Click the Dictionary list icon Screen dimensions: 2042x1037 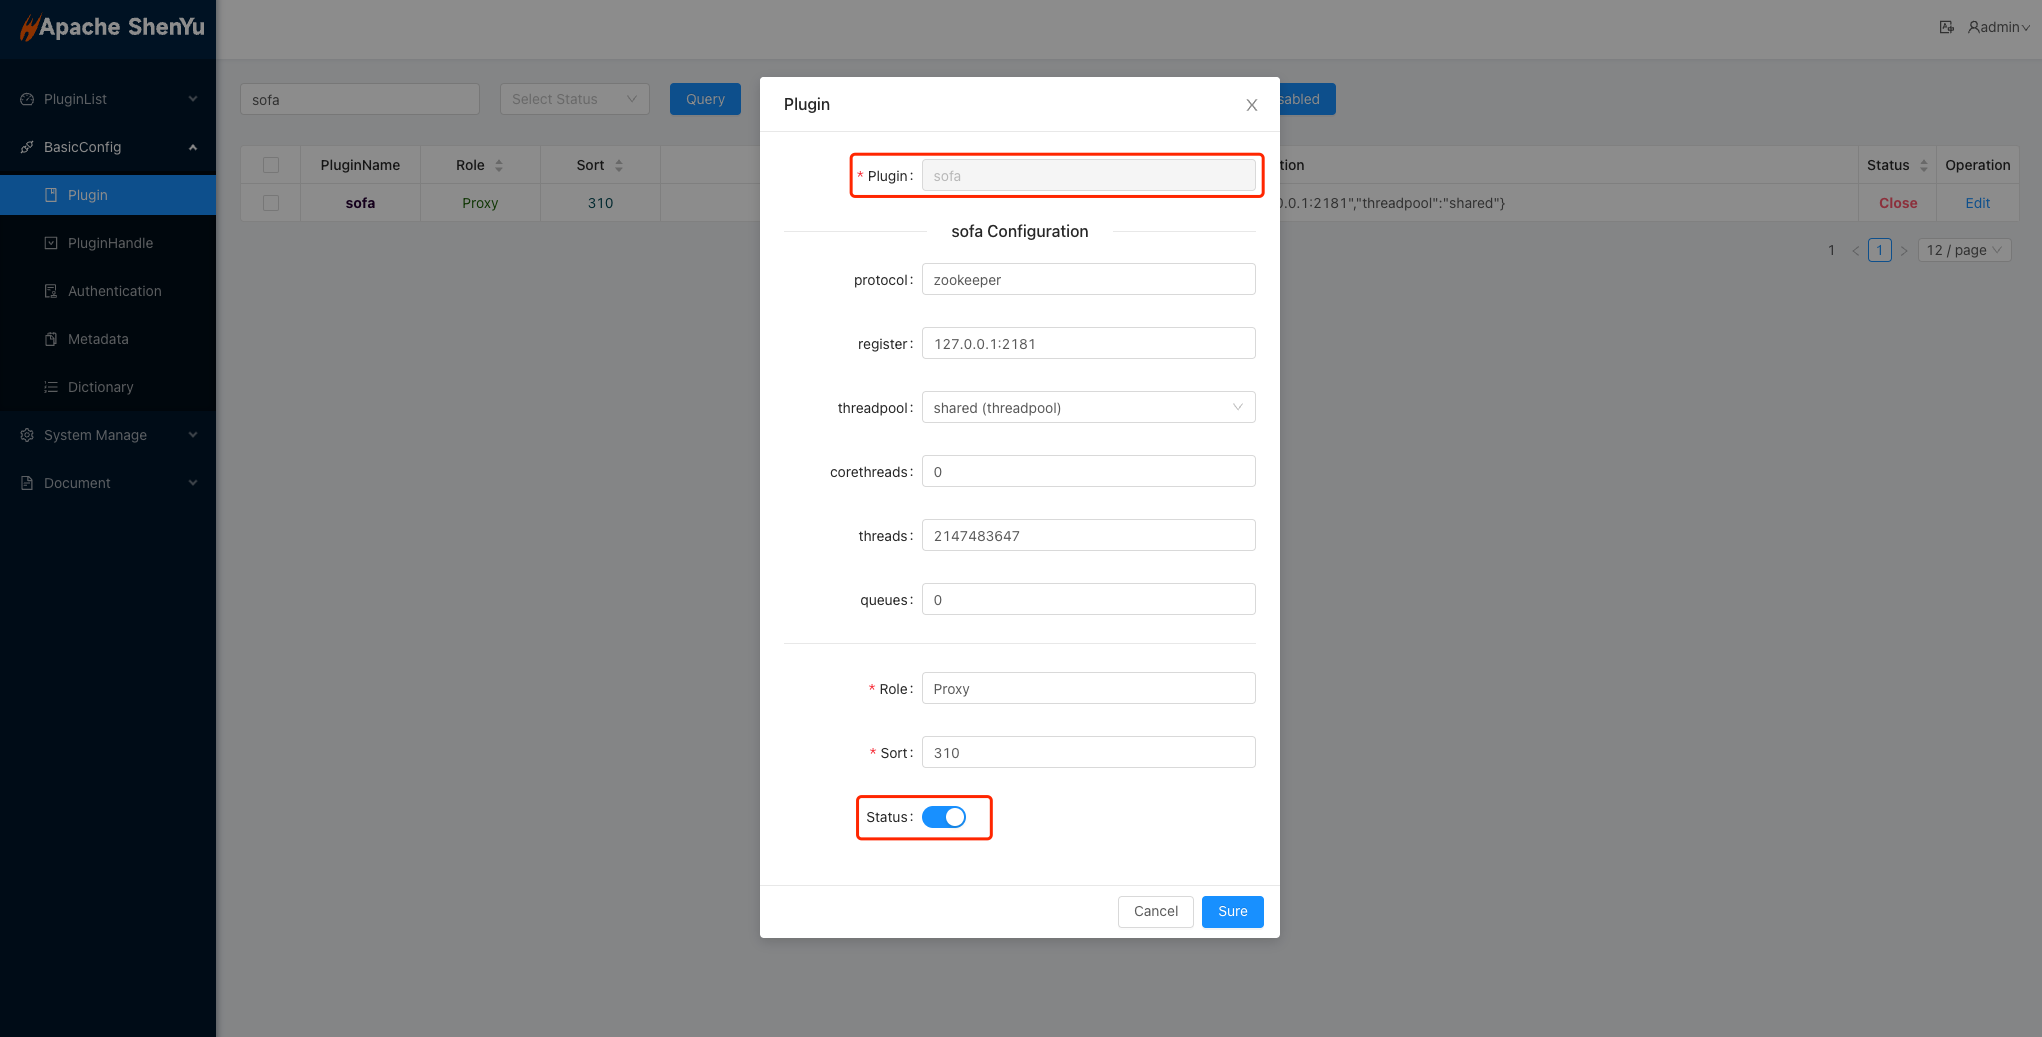tap(51, 387)
